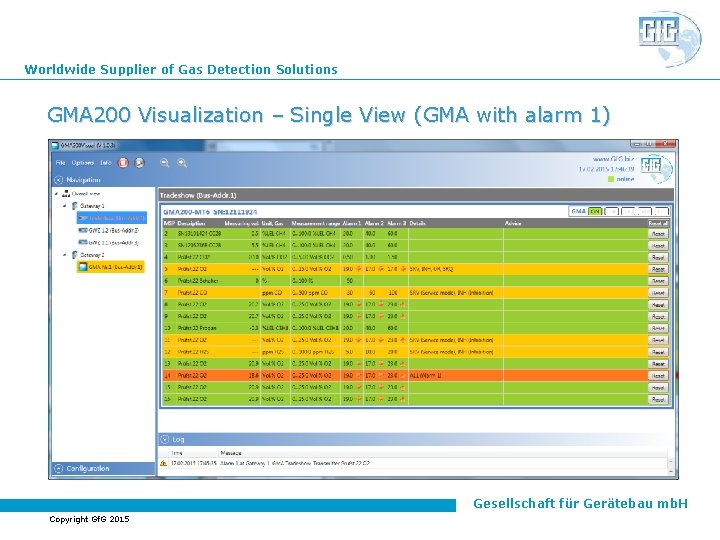Click Reset for the orange alarm row 14

pos(658,376)
